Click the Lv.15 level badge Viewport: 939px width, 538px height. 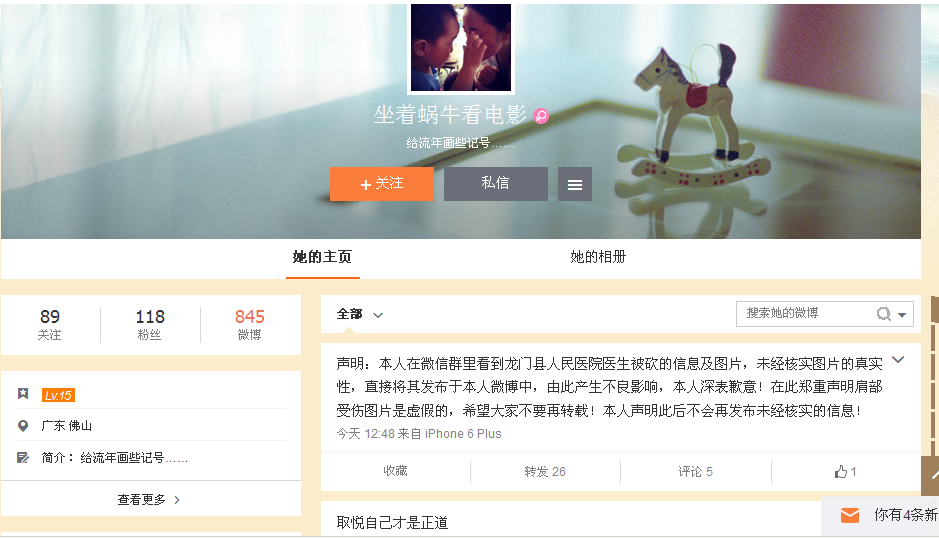[x=58, y=395]
